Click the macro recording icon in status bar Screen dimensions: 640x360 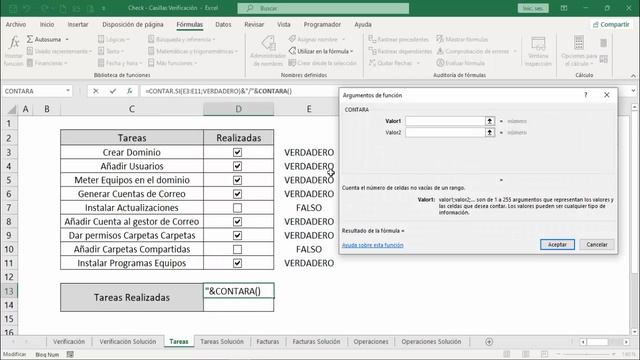tap(70, 354)
